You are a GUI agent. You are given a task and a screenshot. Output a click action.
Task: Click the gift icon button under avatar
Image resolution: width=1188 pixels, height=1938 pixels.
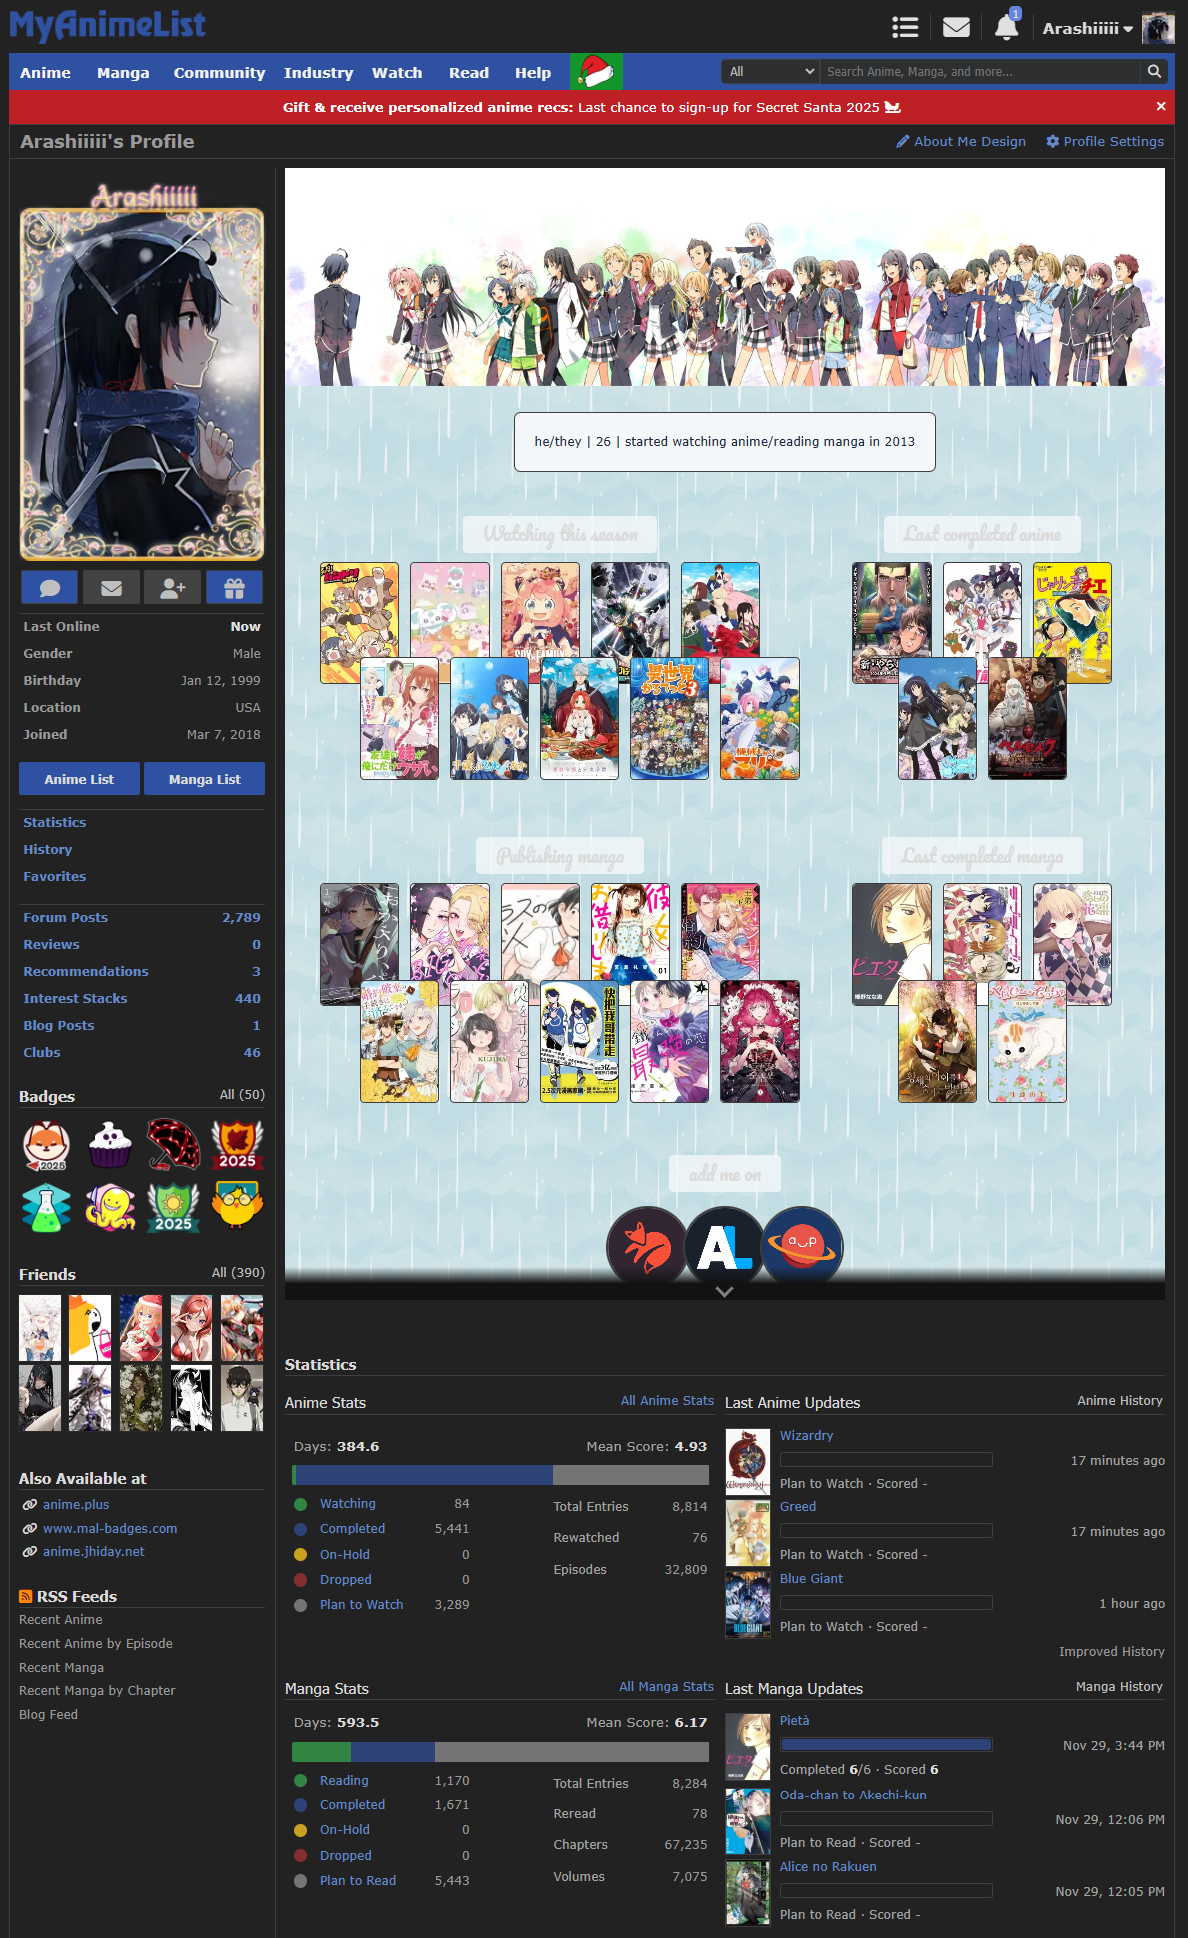point(235,588)
